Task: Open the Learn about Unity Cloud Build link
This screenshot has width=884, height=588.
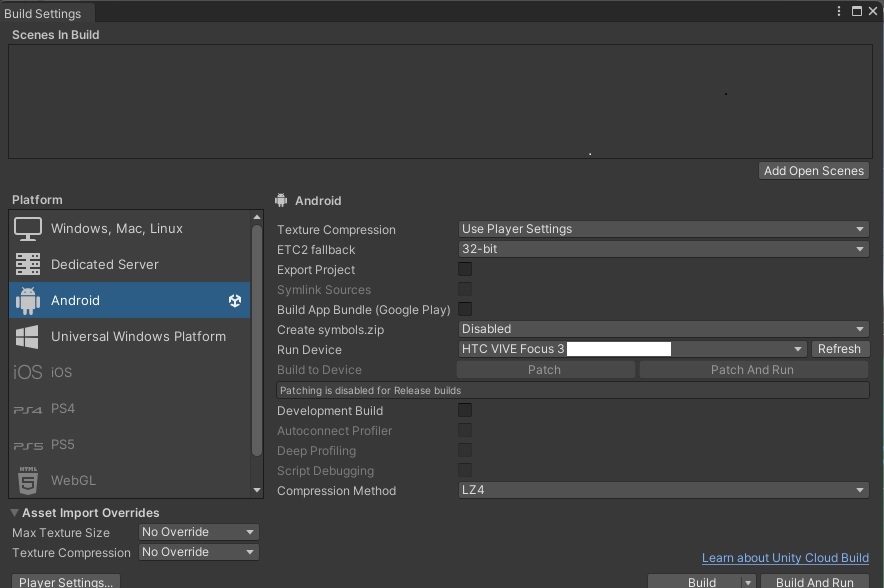Action: tap(785, 558)
